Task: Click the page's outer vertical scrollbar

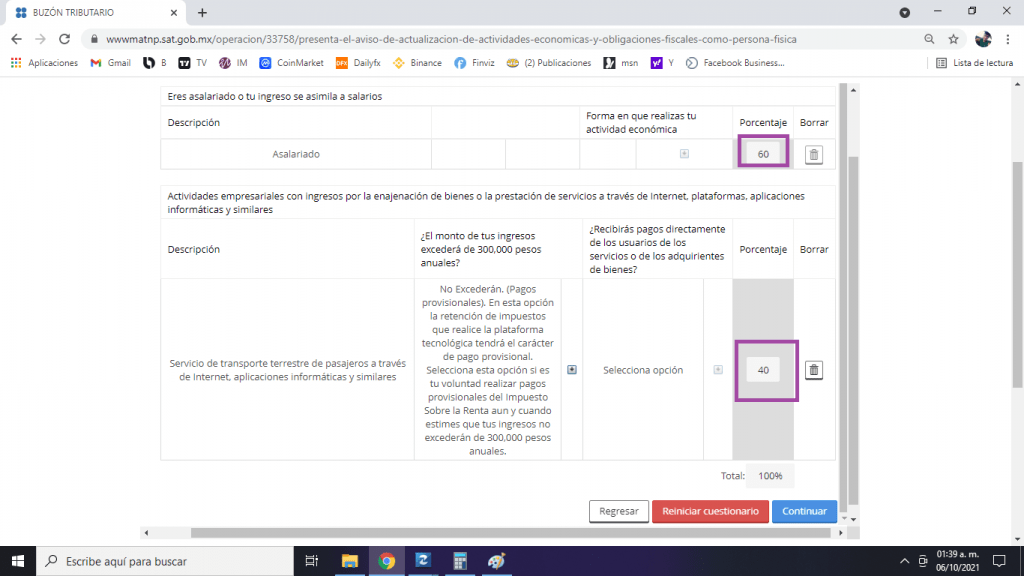Action: tap(1017, 274)
